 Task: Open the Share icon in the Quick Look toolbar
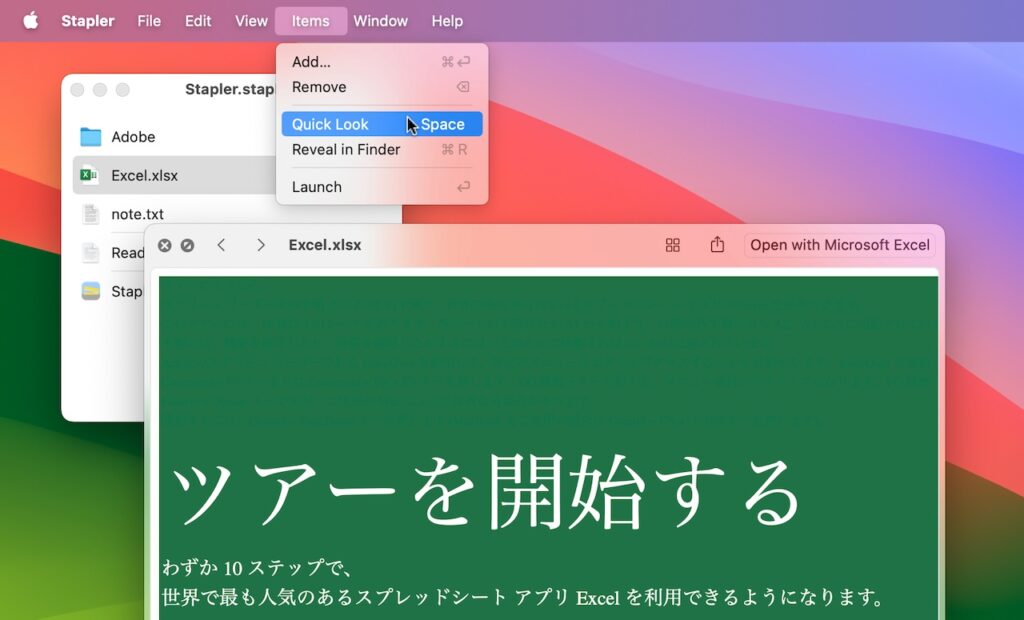(x=717, y=244)
